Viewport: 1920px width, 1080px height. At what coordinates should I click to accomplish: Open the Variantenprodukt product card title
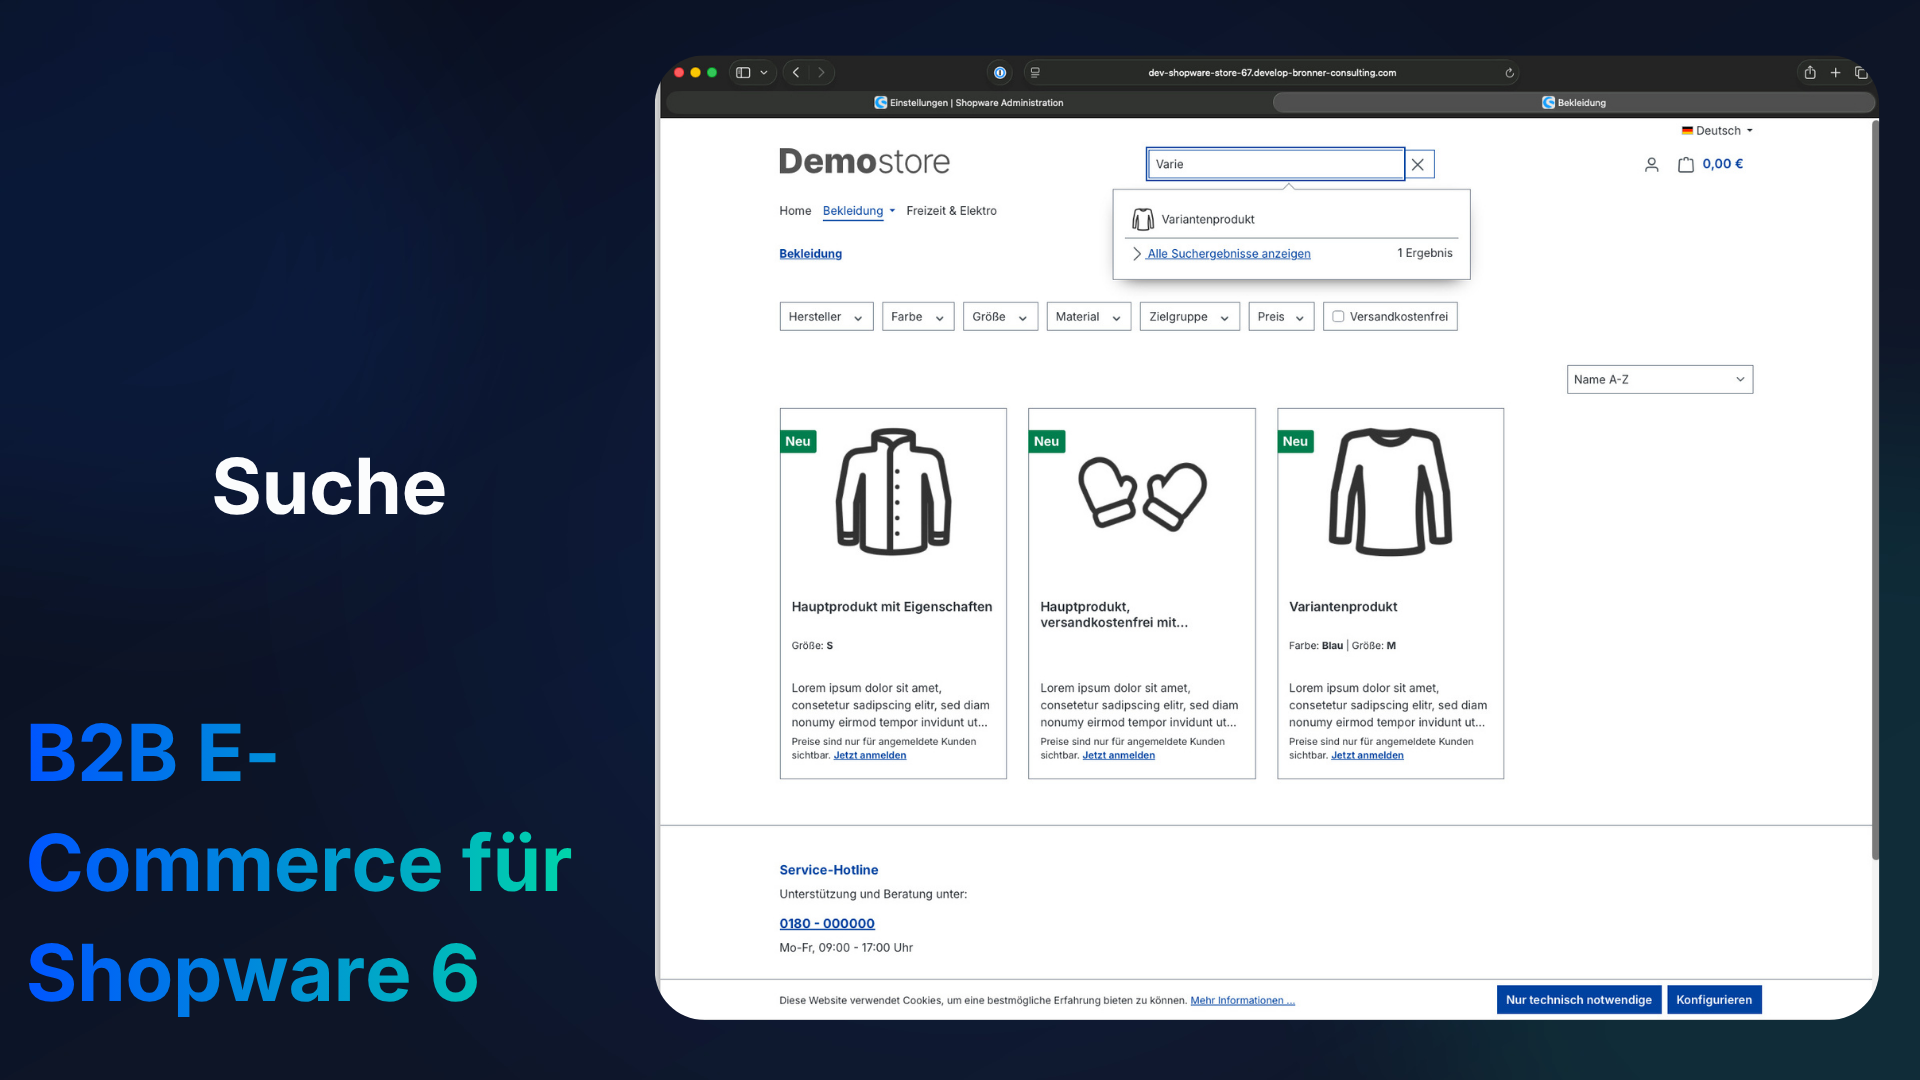pos(1343,607)
